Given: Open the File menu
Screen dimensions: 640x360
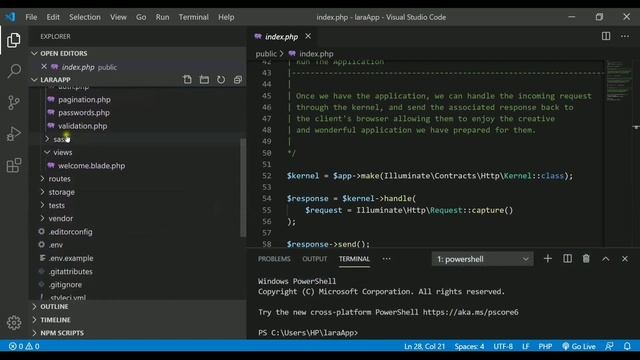Looking at the screenshot, I should coord(31,17).
